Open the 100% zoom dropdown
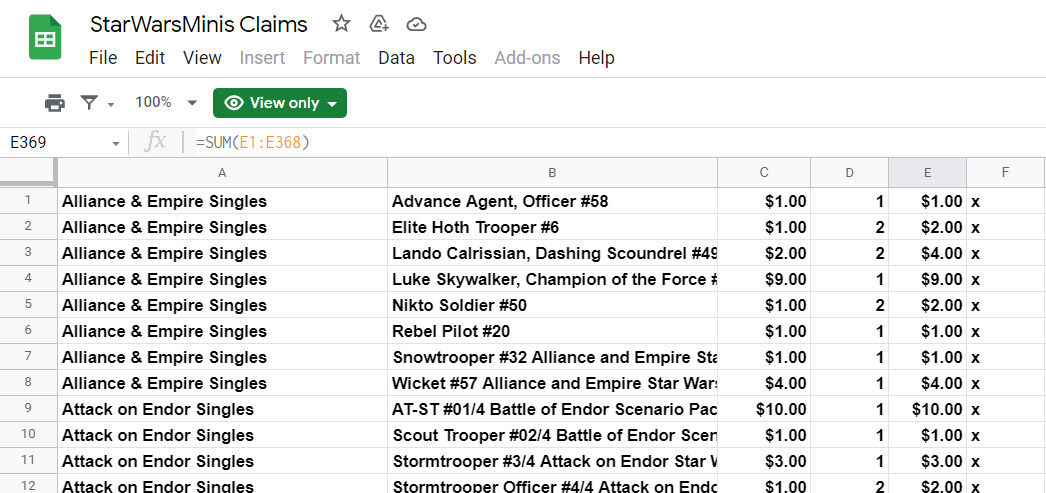 pos(166,103)
